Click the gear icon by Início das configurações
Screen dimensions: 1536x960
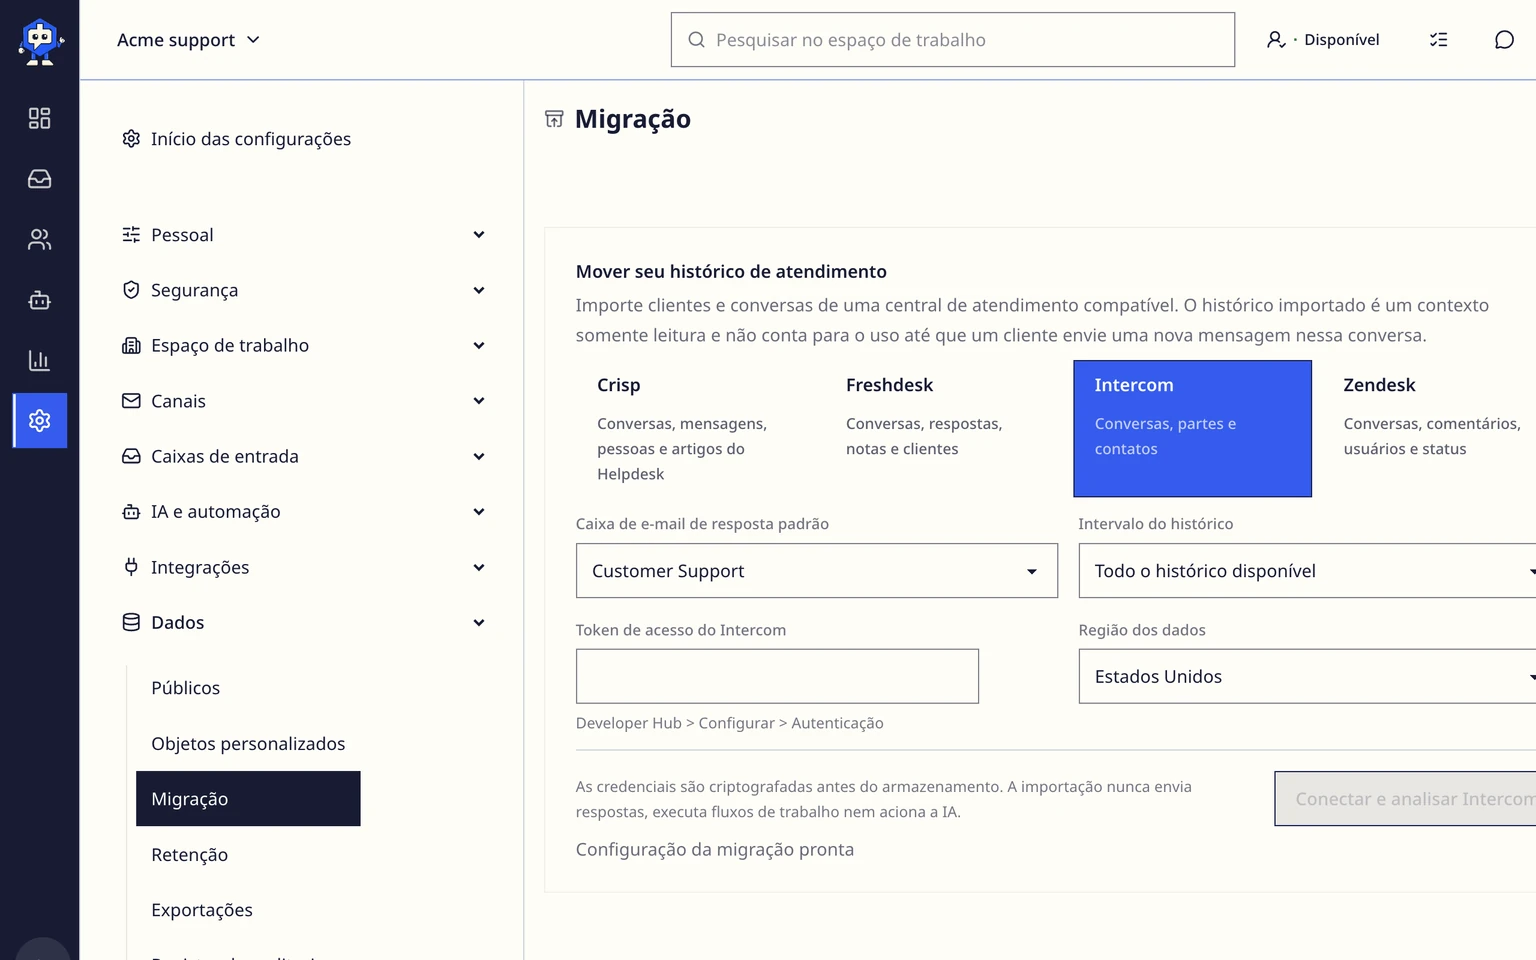point(131,138)
